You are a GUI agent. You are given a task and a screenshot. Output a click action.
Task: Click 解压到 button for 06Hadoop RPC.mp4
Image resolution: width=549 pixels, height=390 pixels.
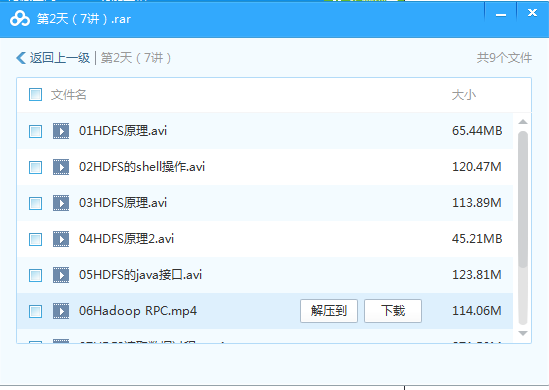coord(329,311)
